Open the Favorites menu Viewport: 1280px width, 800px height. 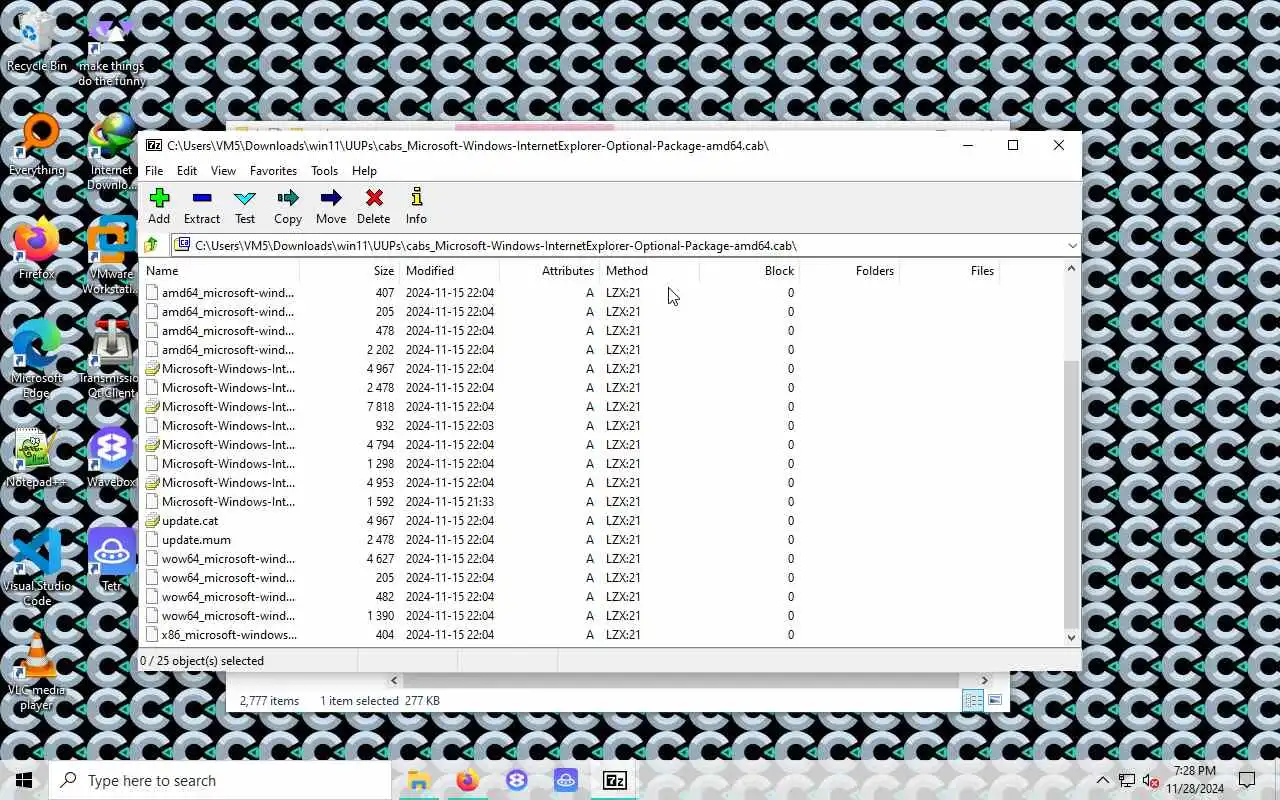point(273,171)
